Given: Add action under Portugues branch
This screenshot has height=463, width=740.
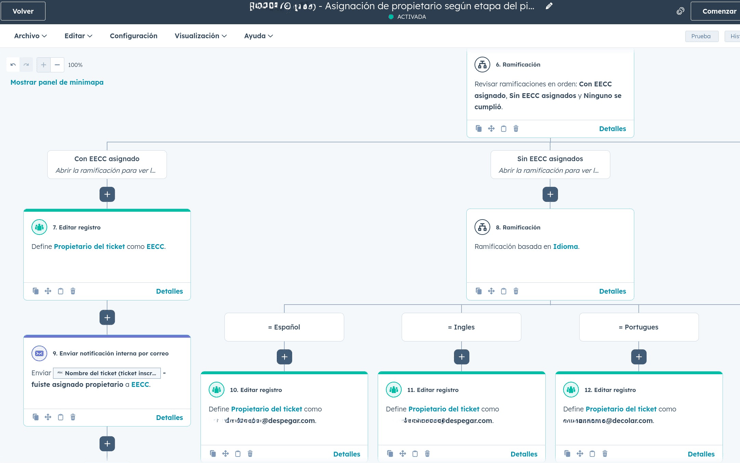Looking at the screenshot, I should tap(639, 357).
